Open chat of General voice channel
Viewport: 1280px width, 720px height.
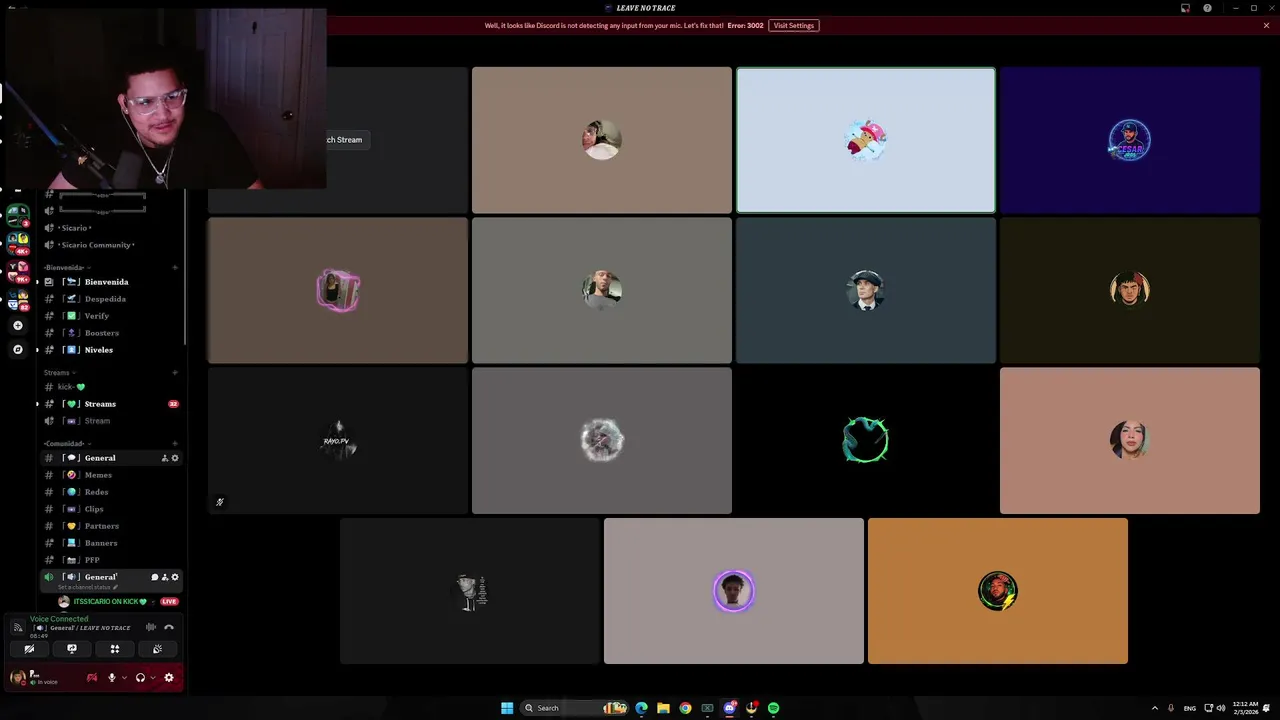pos(155,577)
